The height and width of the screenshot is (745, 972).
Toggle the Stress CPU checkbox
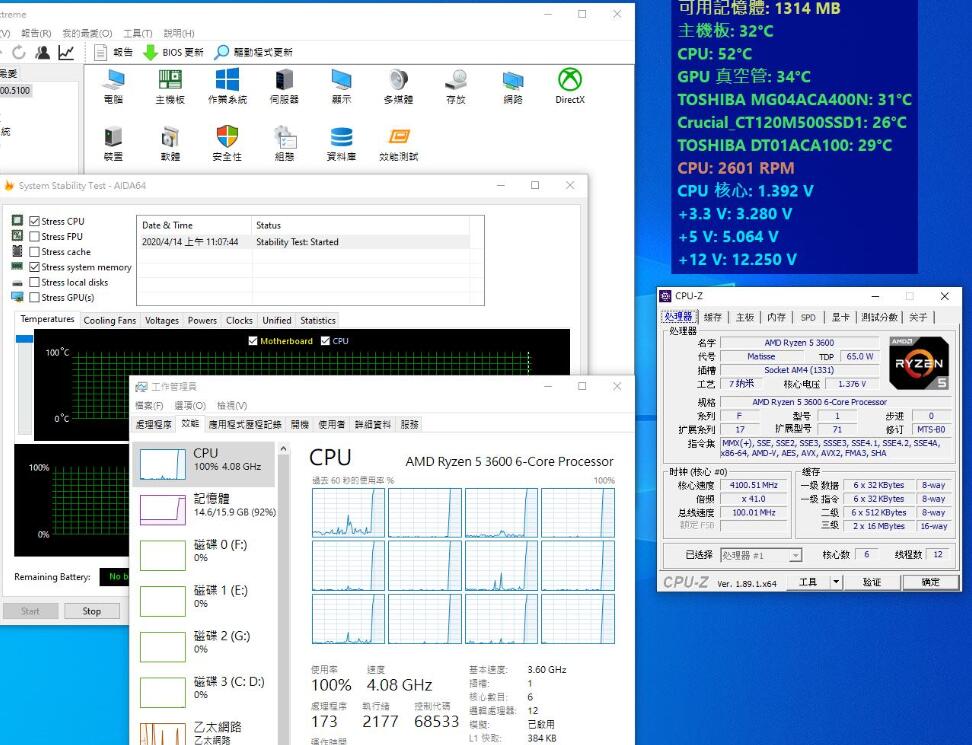(35, 221)
